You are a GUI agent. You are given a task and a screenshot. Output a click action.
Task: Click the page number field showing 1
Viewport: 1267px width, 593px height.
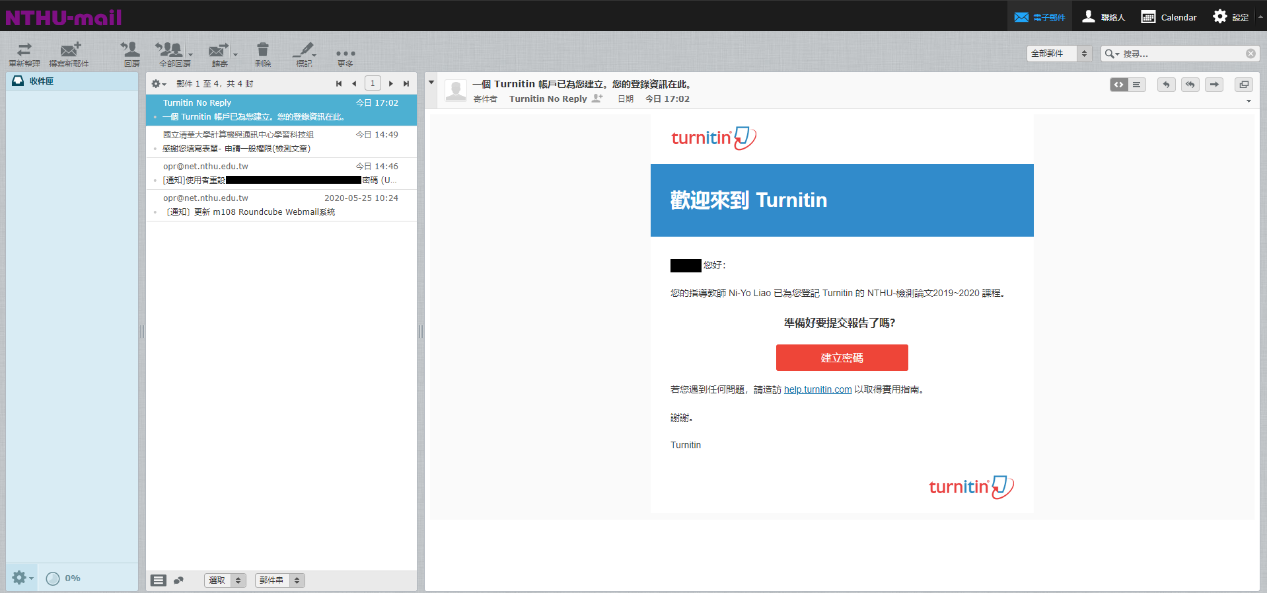(372, 84)
